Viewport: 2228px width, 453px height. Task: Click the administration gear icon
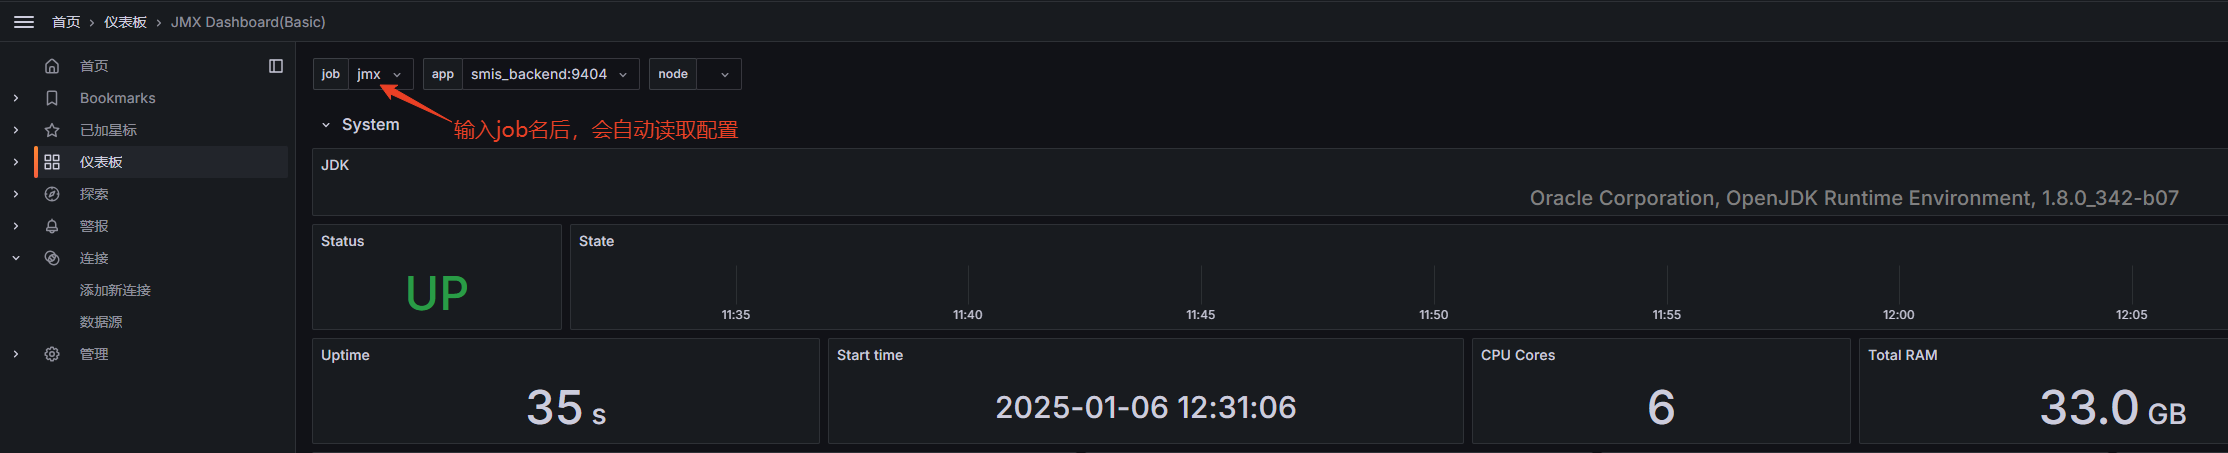tap(52, 354)
